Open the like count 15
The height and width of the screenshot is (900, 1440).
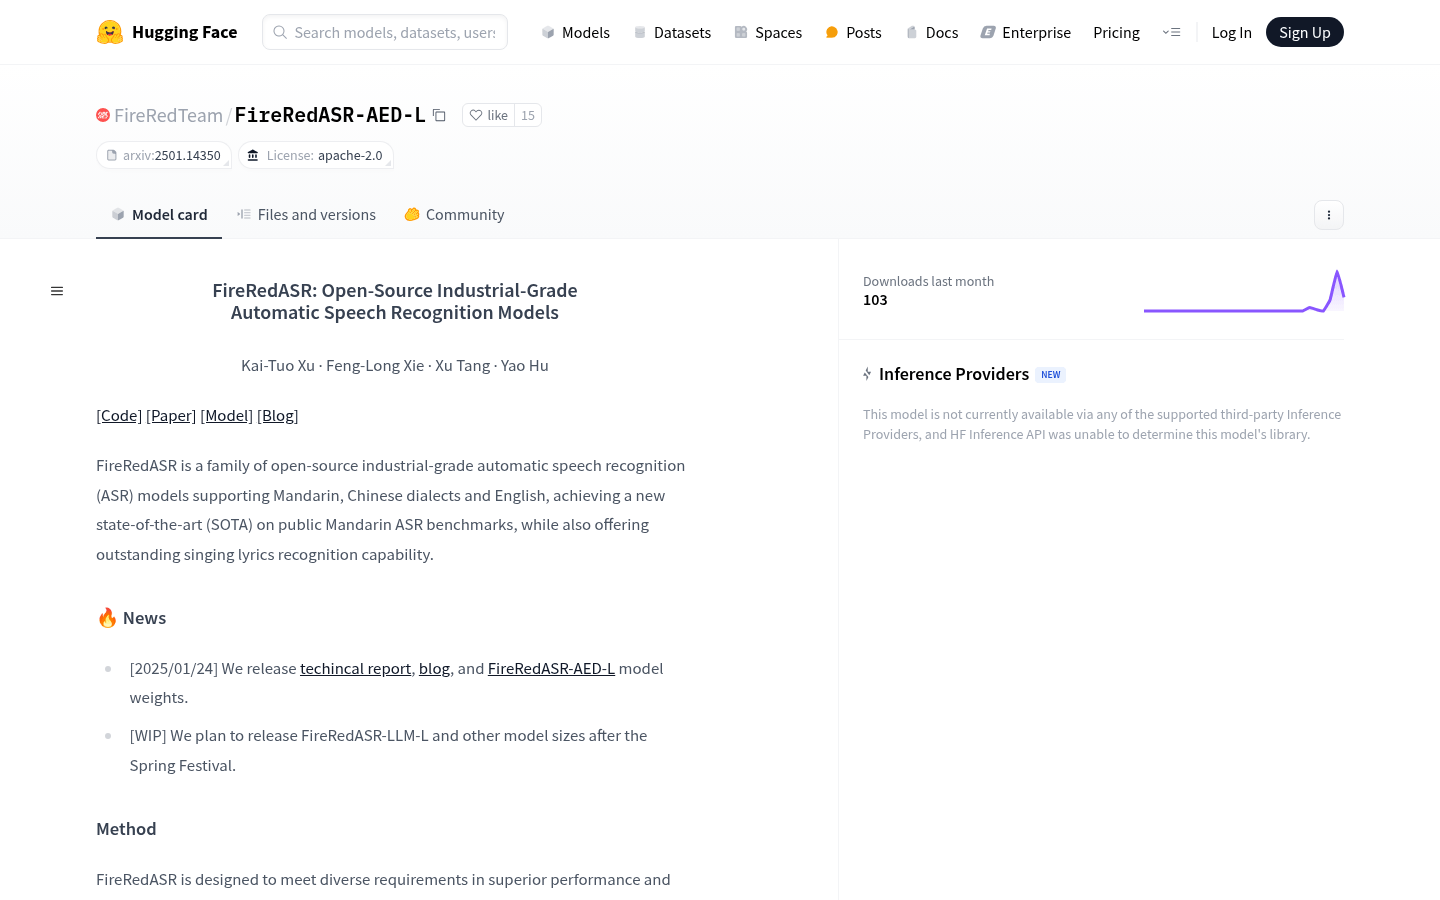pyautogui.click(x=528, y=115)
